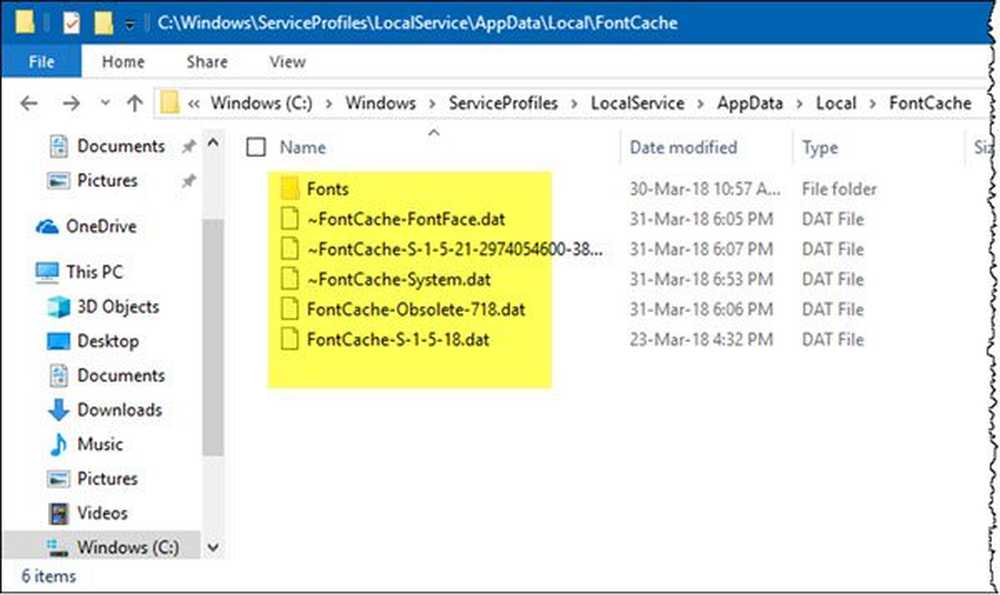Click the Videos icon in sidebar

tap(59, 513)
